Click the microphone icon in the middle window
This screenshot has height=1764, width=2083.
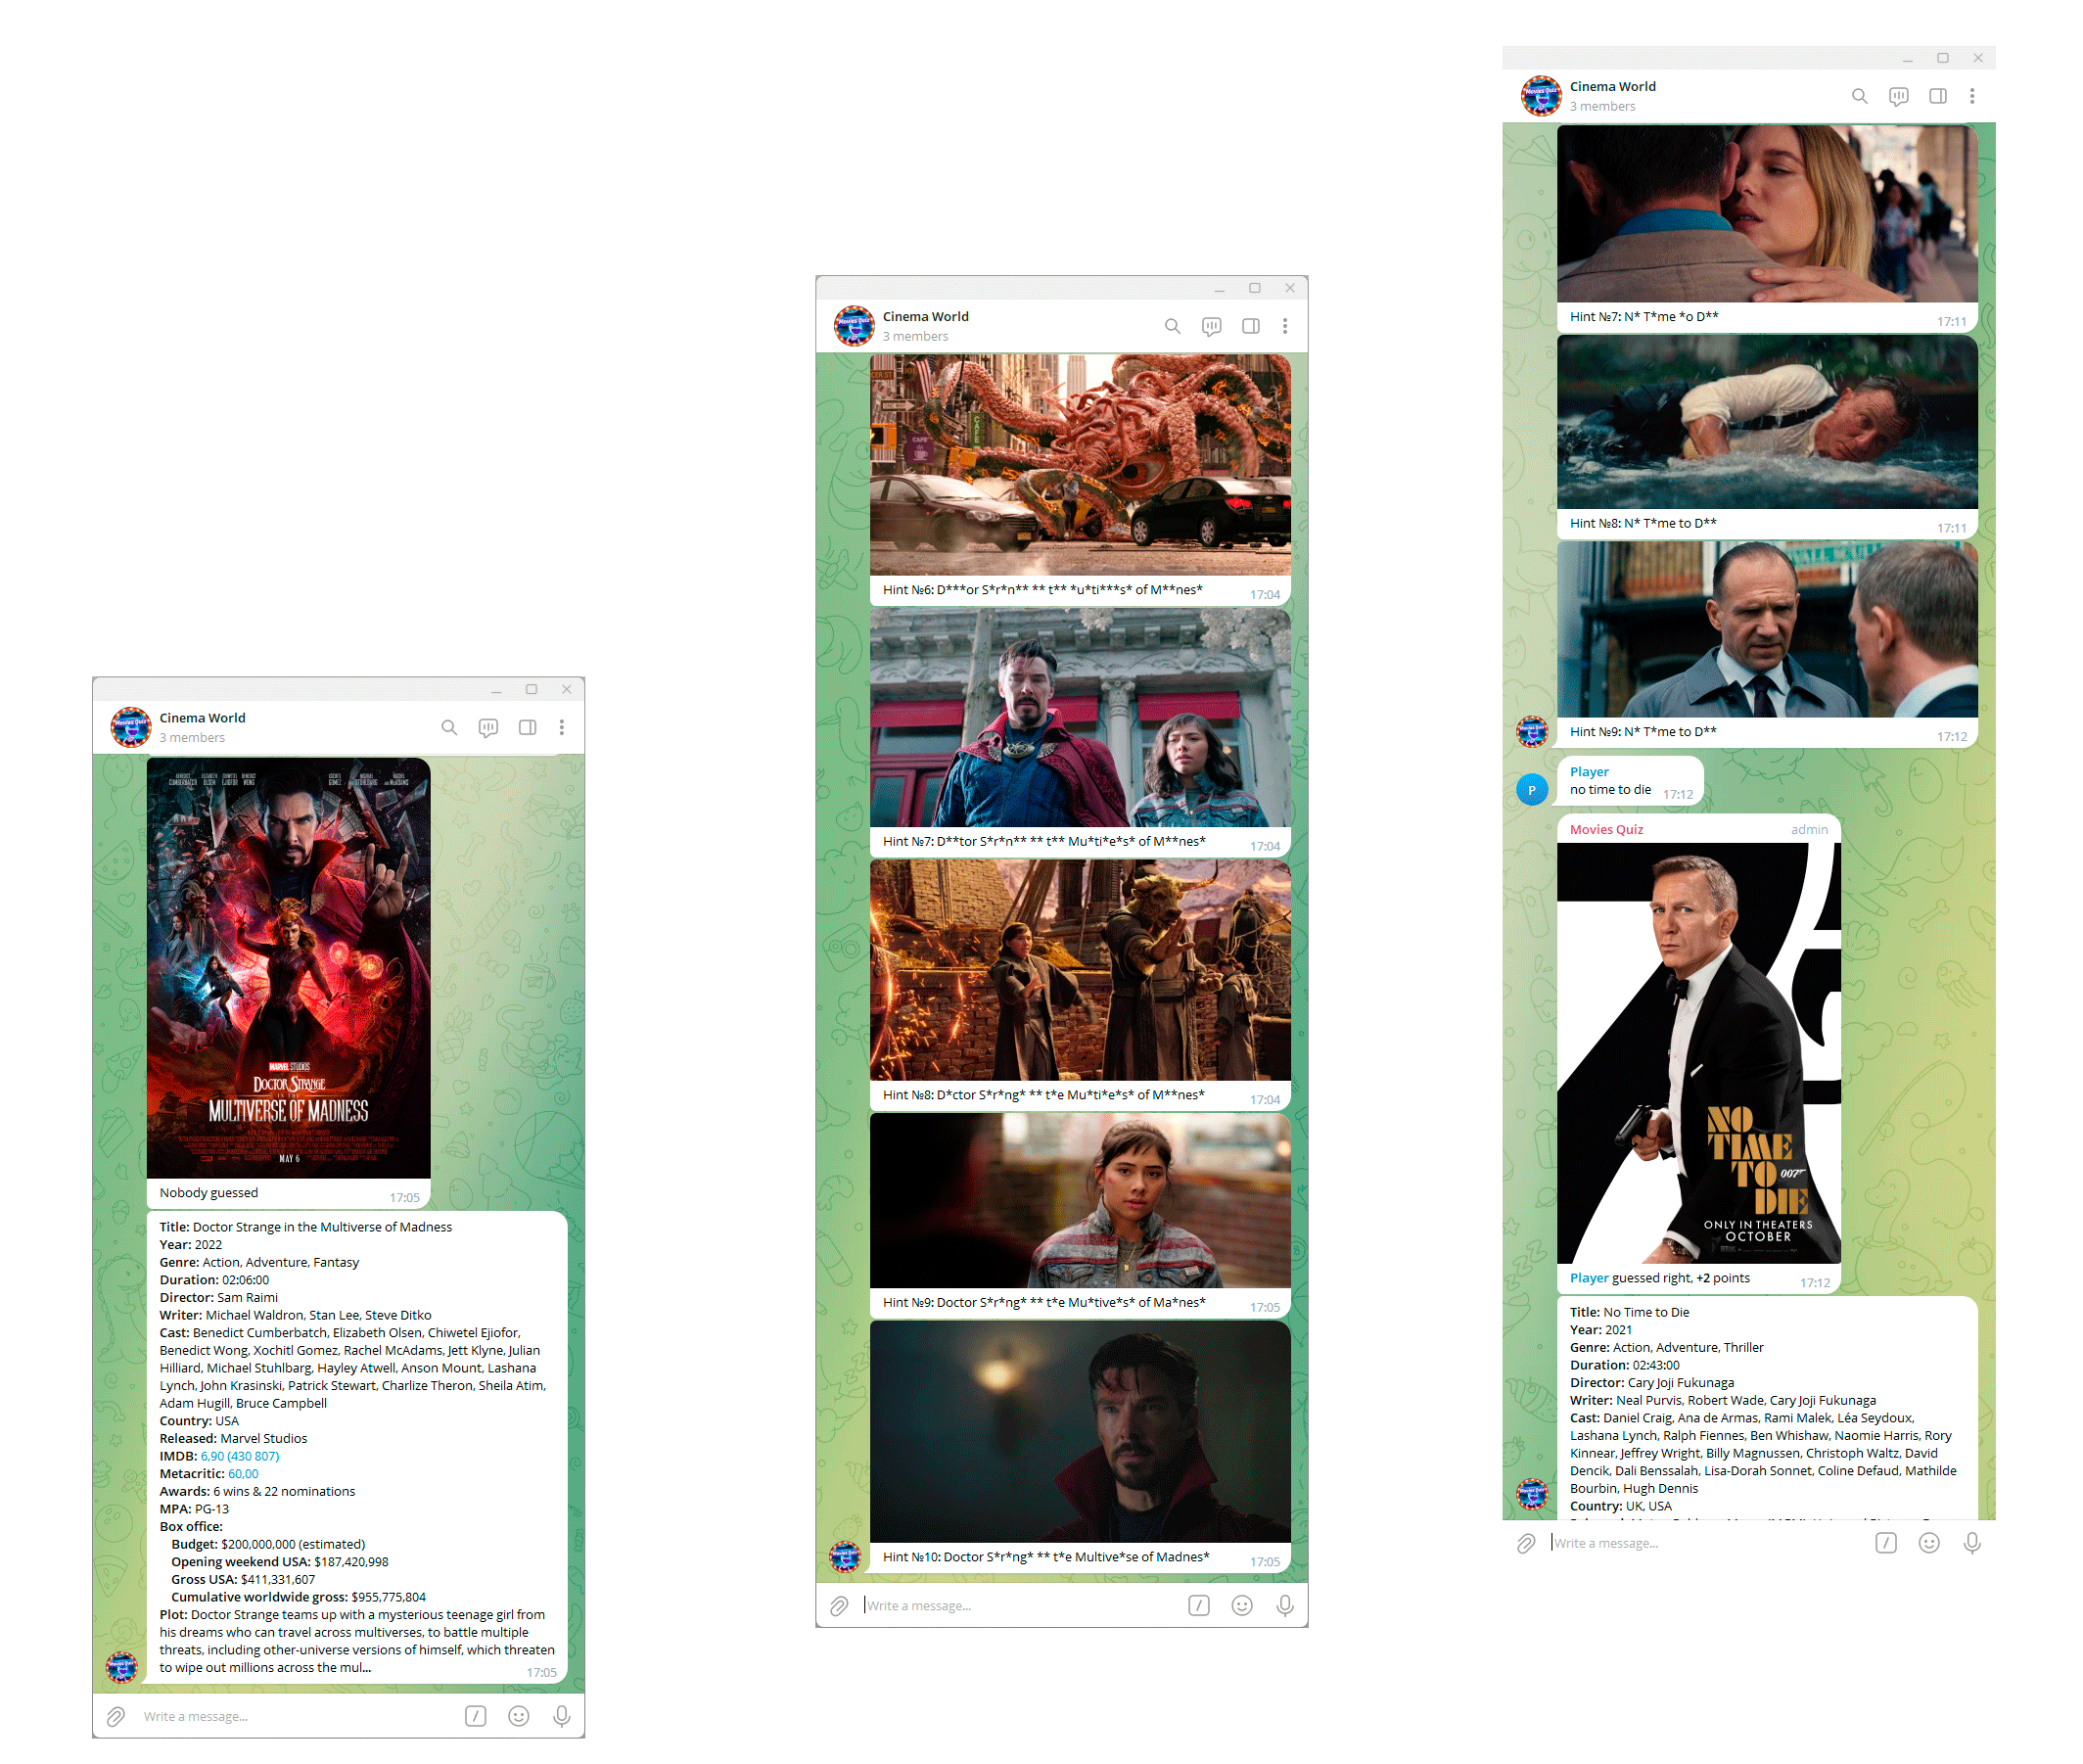click(x=1285, y=1607)
